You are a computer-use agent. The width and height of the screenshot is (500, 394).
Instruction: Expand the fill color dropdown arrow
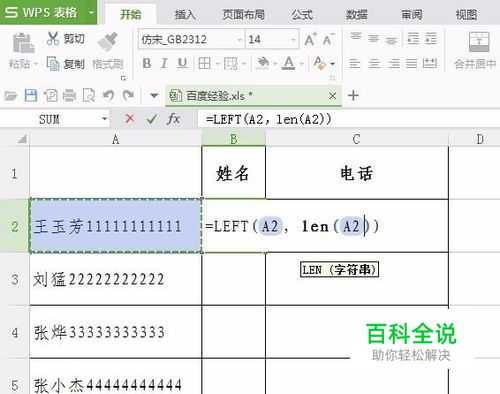pyautogui.click(x=275, y=64)
